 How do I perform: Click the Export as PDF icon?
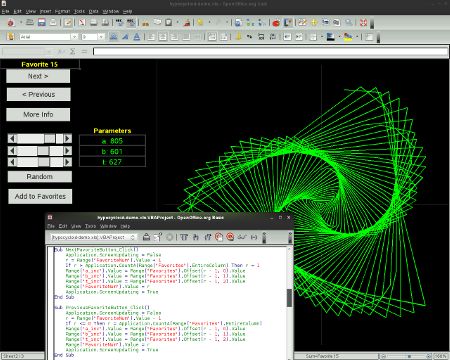82,23
